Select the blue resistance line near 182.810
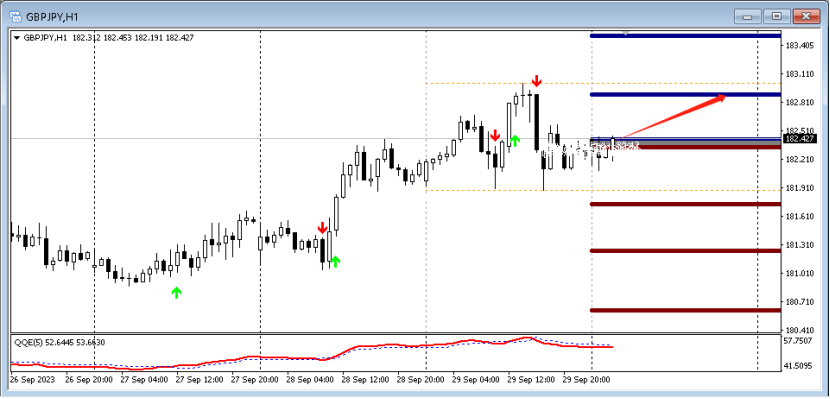The width and height of the screenshot is (830, 399). (685, 95)
